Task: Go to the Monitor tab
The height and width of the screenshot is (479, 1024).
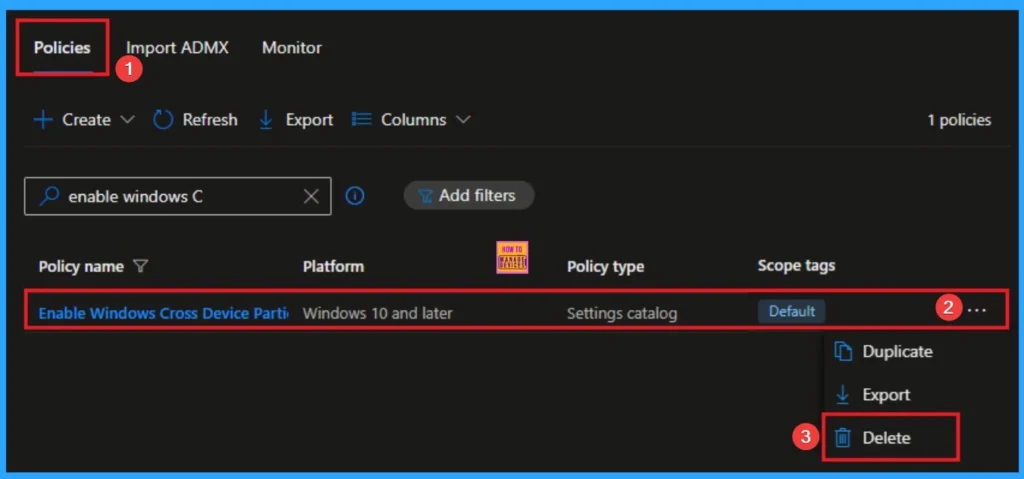Action: tap(291, 48)
